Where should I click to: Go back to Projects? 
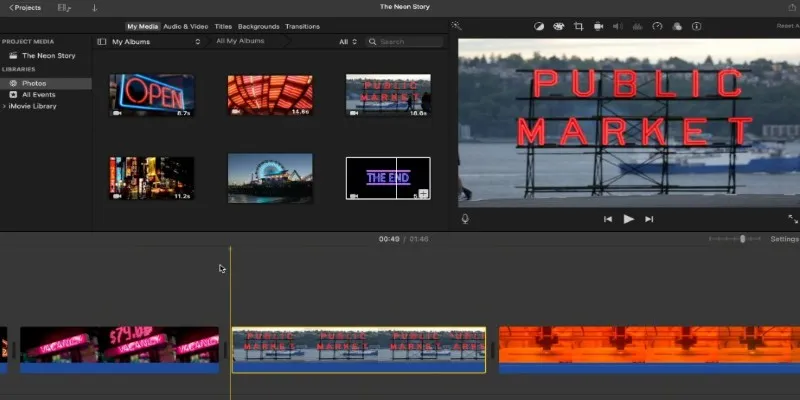25,8
